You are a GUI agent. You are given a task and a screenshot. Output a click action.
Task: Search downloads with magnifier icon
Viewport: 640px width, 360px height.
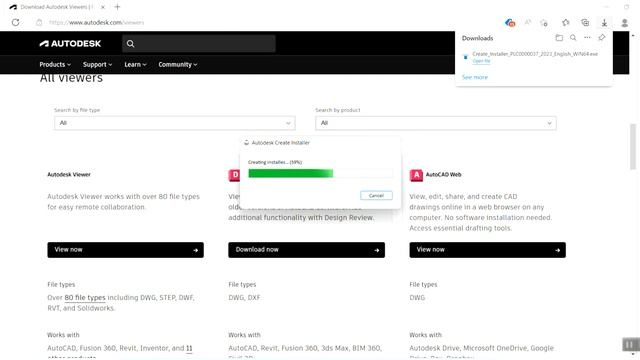click(573, 38)
